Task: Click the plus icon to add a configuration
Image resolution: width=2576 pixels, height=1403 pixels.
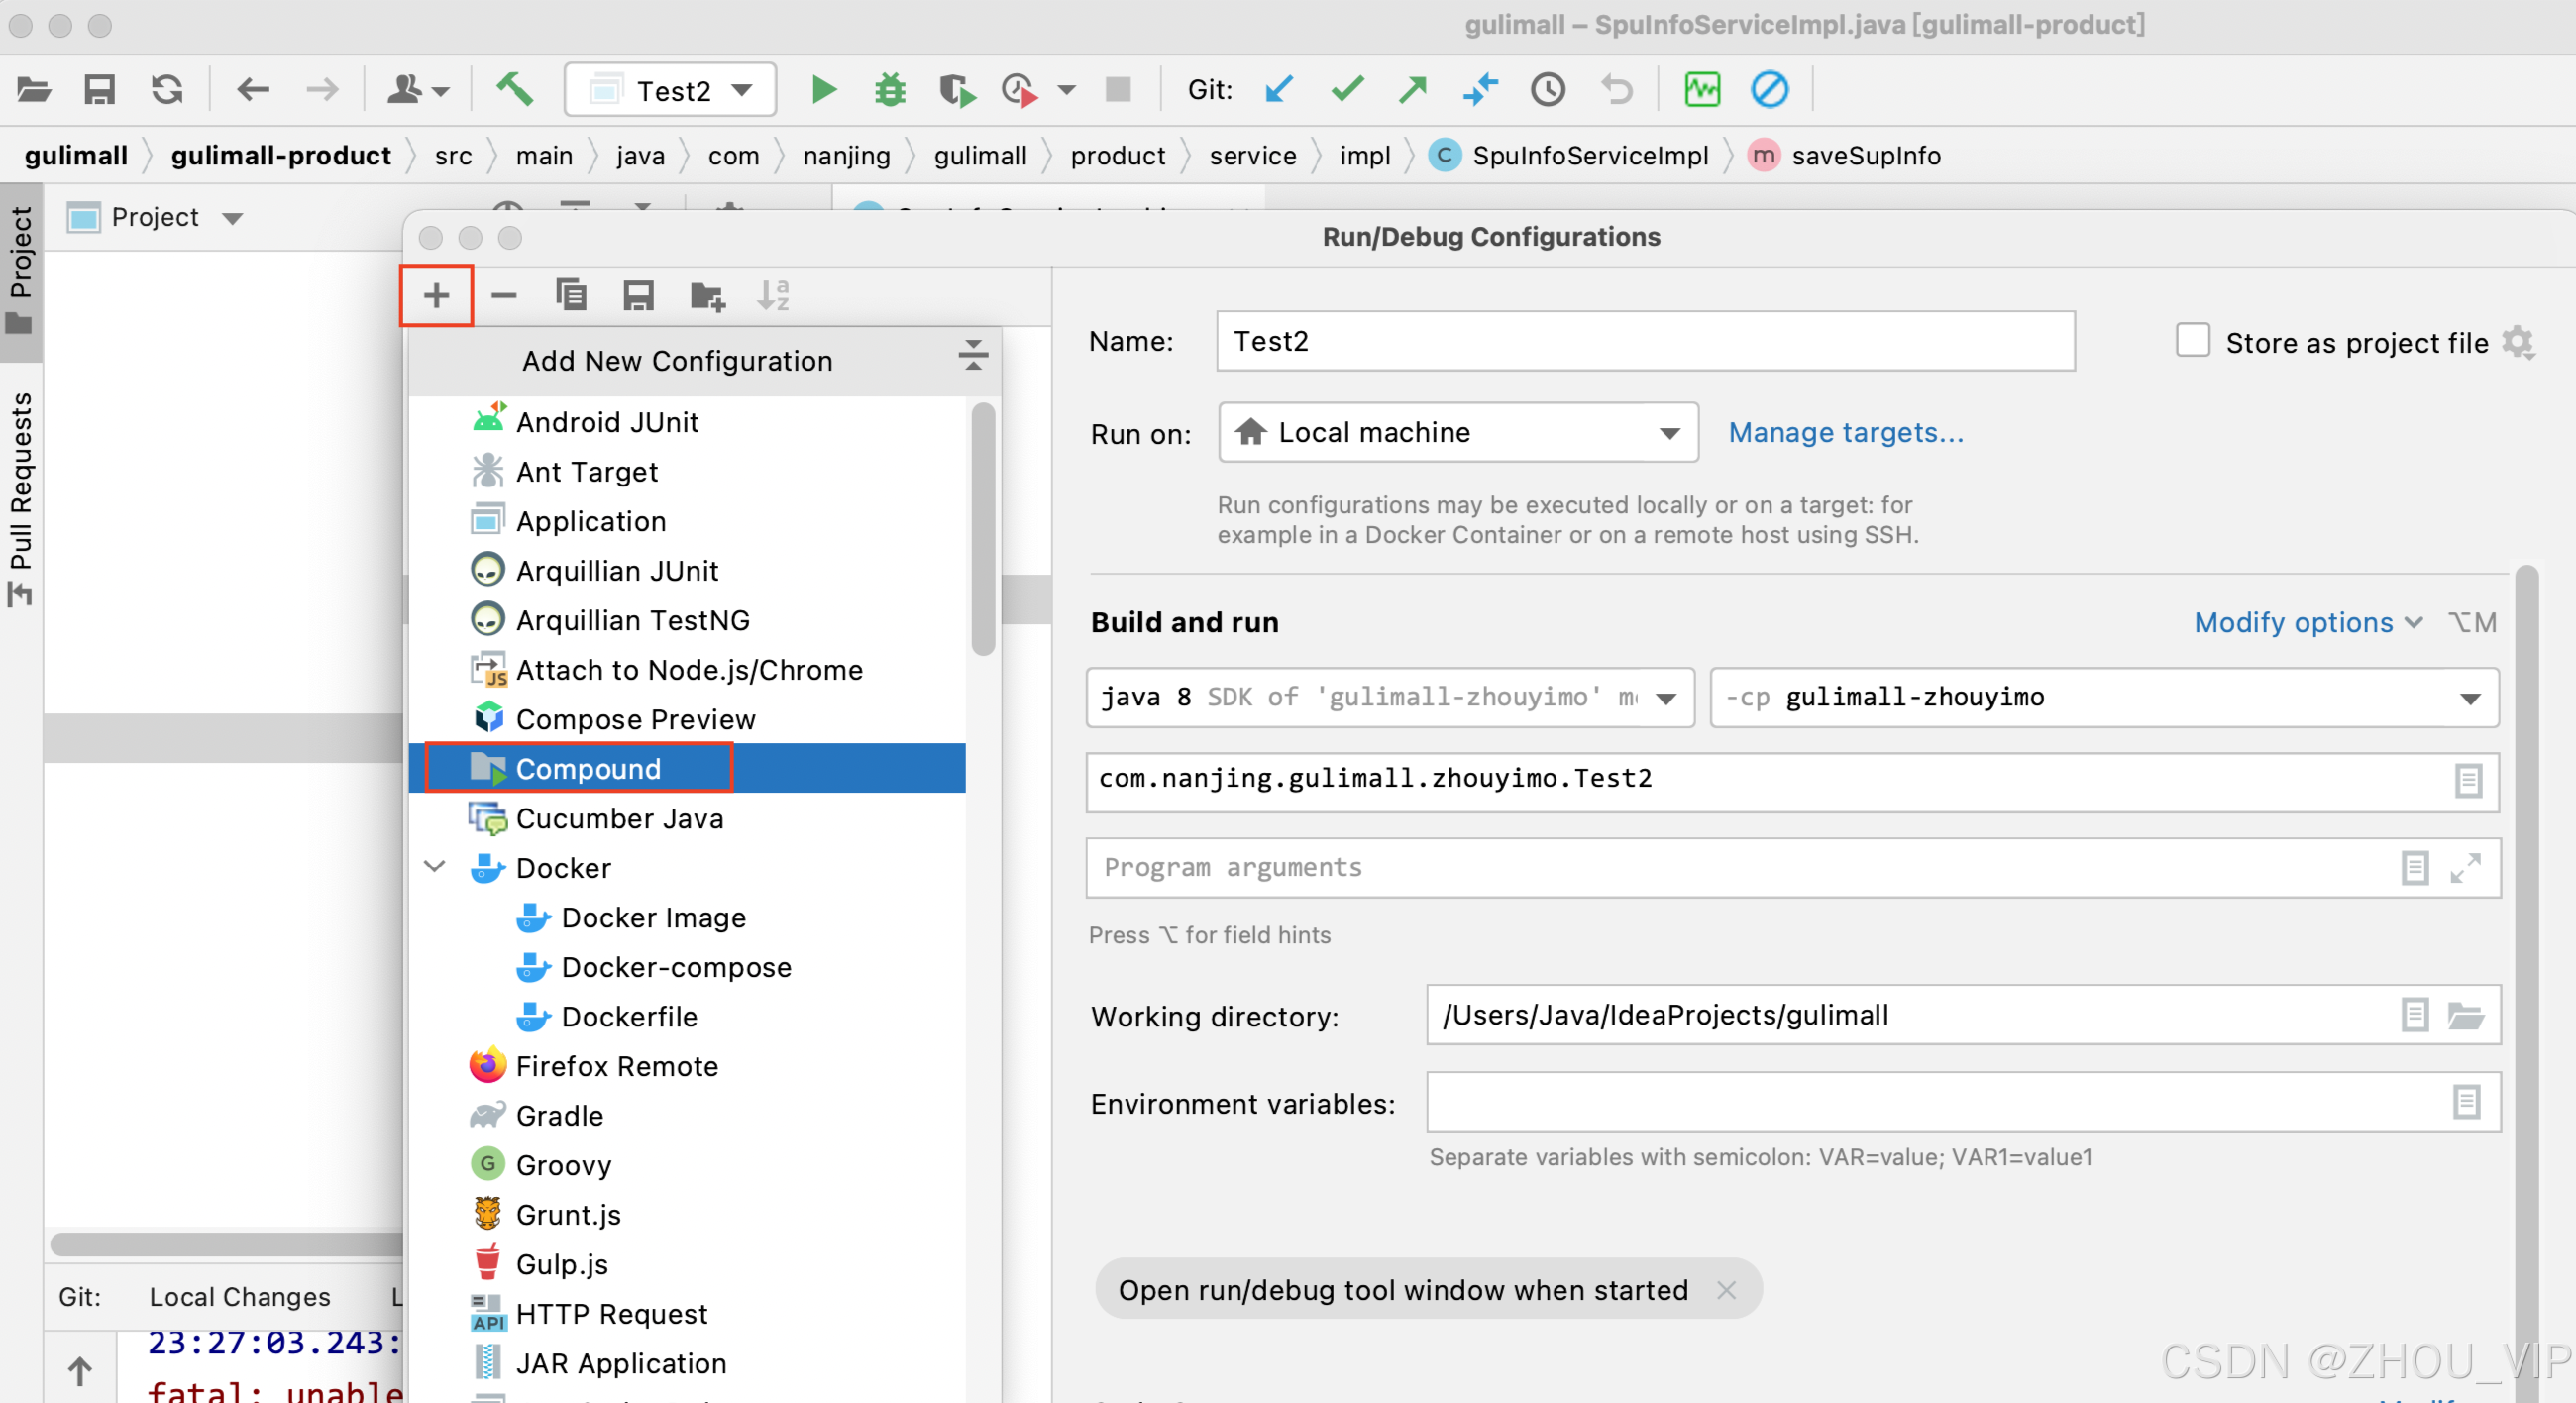Action: click(x=436, y=295)
